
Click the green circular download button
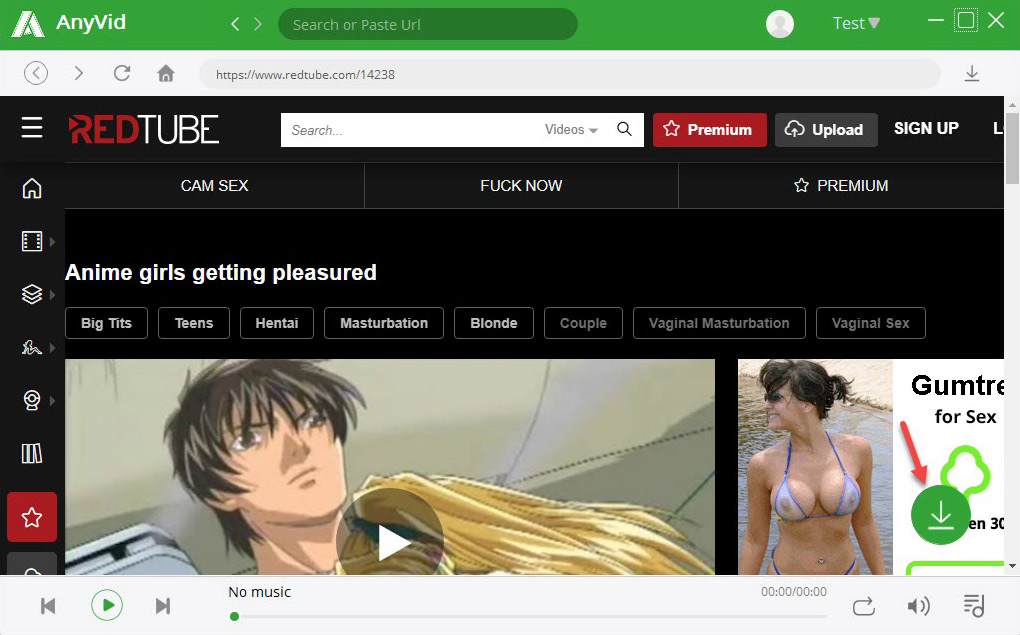(x=941, y=515)
